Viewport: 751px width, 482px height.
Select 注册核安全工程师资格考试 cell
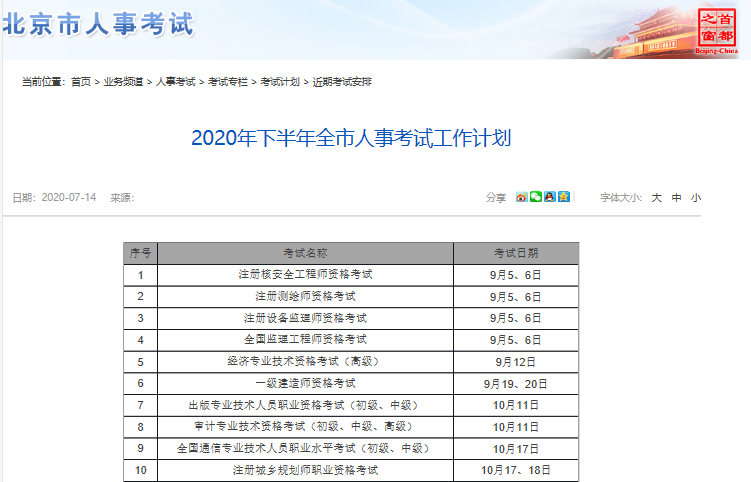tap(306, 275)
